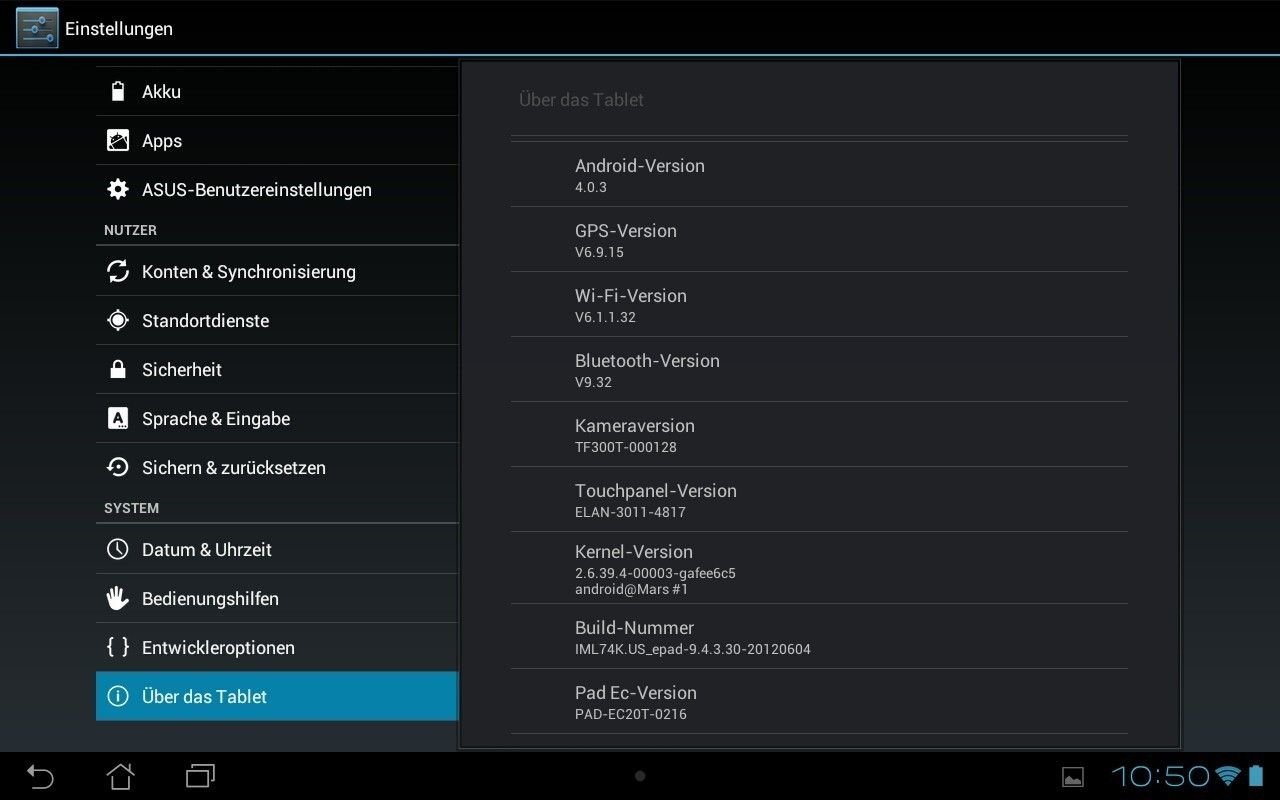
Task: Tap the curly braces icon for Entwickleroptionen
Action: point(118,647)
